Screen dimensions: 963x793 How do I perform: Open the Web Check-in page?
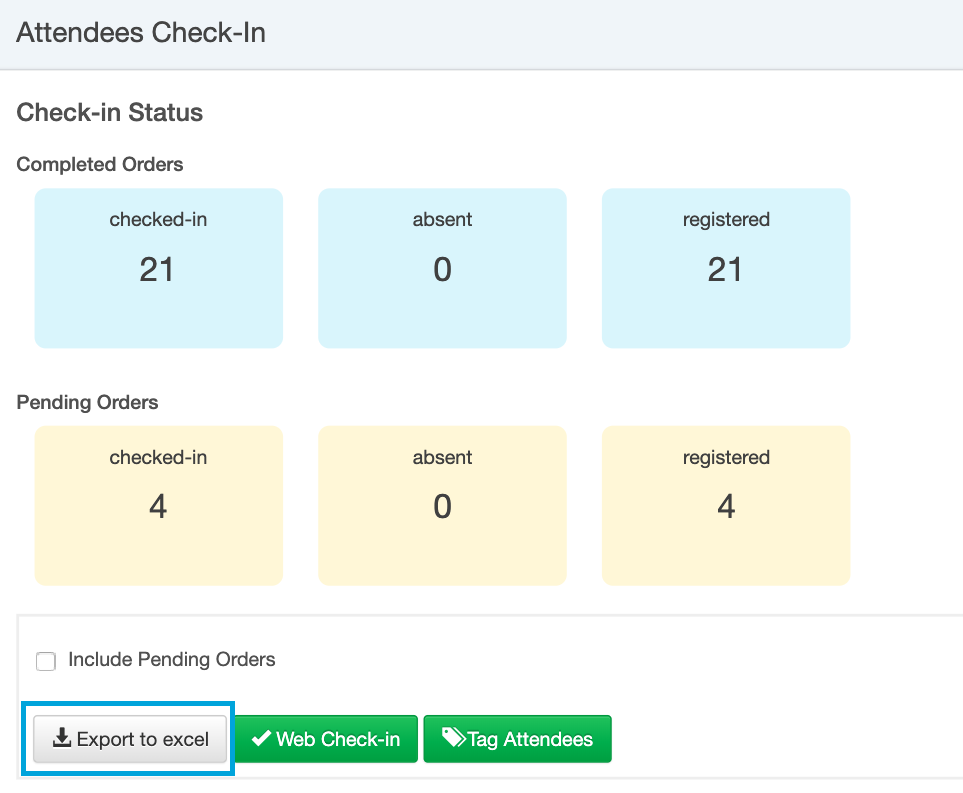pos(326,739)
